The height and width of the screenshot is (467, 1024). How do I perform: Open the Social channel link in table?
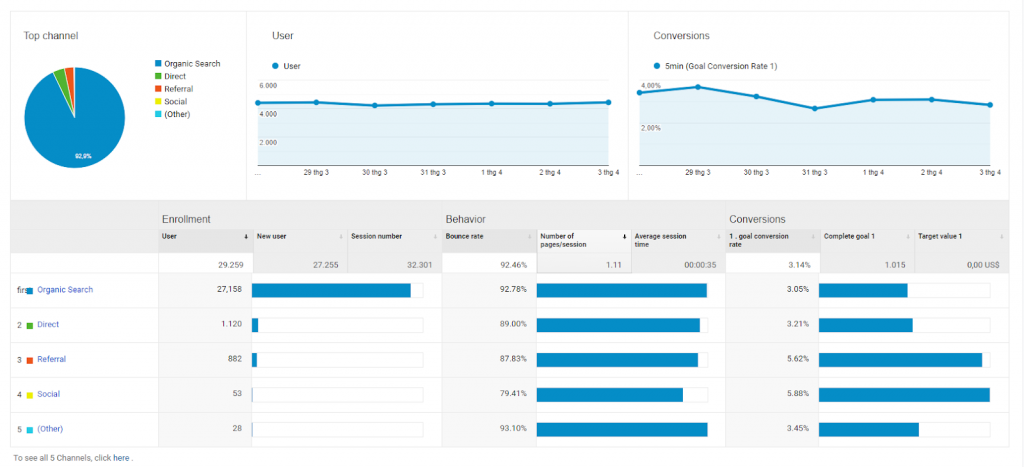click(x=48, y=394)
